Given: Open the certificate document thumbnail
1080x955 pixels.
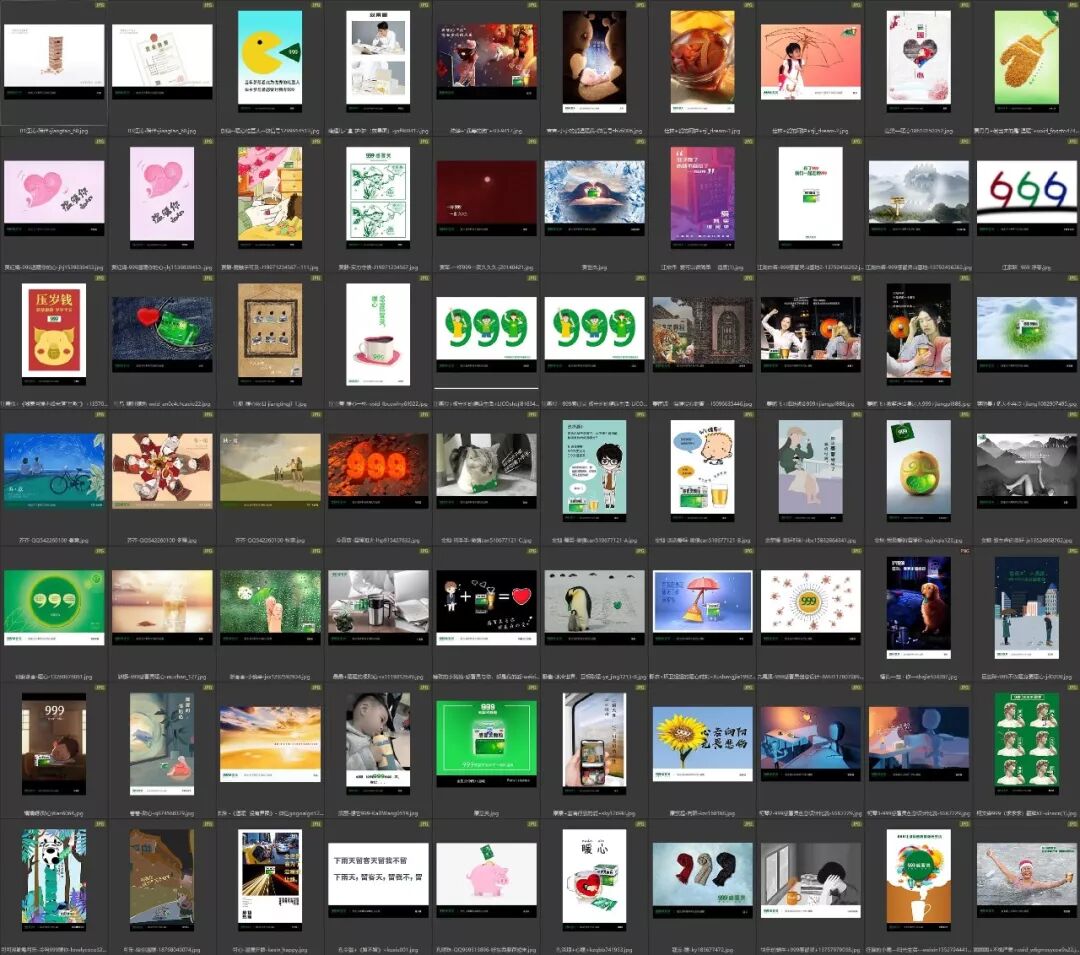Looking at the screenshot, I should pyautogui.click(x=162, y=63).
